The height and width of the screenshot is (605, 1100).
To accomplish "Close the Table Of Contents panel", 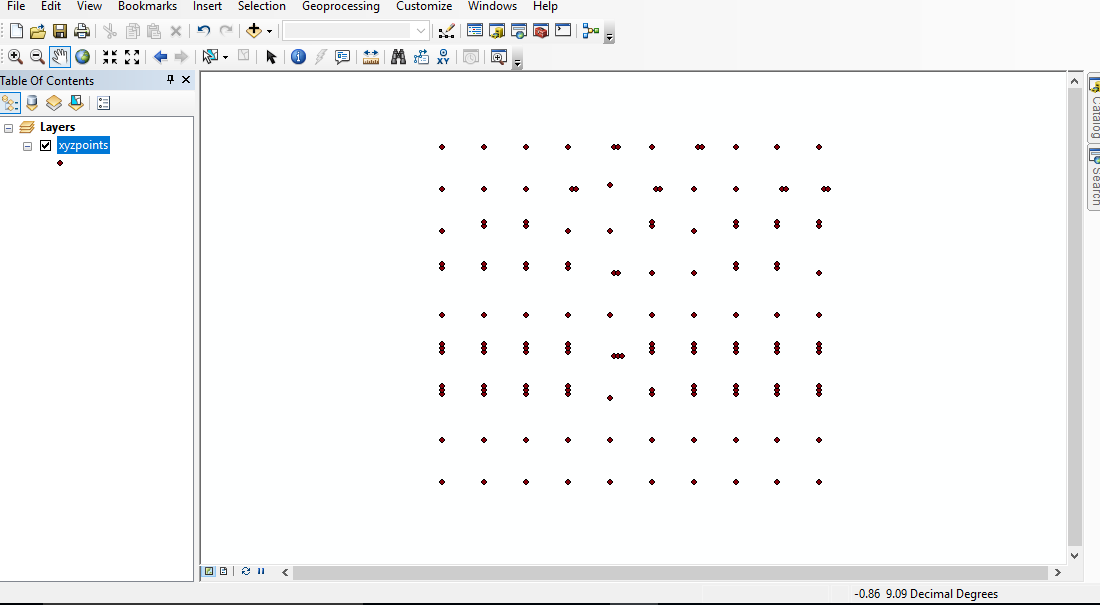I will [x=186, y=80].
